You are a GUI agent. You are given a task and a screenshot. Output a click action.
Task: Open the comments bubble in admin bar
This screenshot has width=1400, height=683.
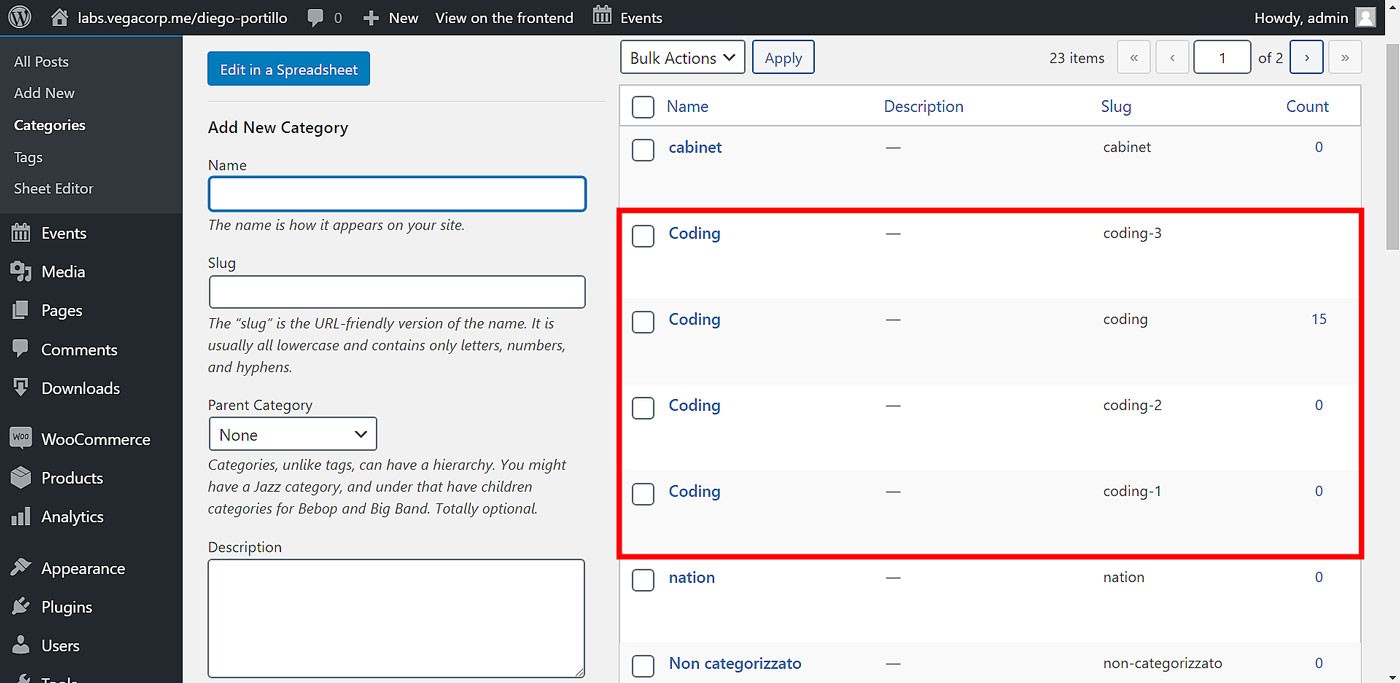point(315,16)
